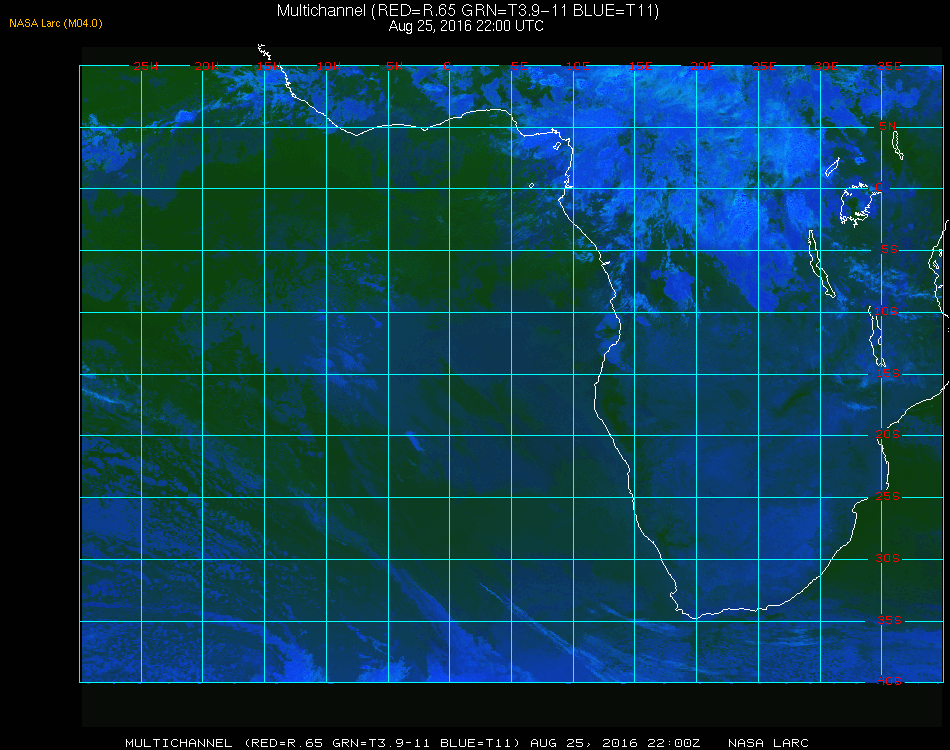Screen dimensions: 950x750
Task: Pick the "5W" longitude label
Action: pos(394,66)
